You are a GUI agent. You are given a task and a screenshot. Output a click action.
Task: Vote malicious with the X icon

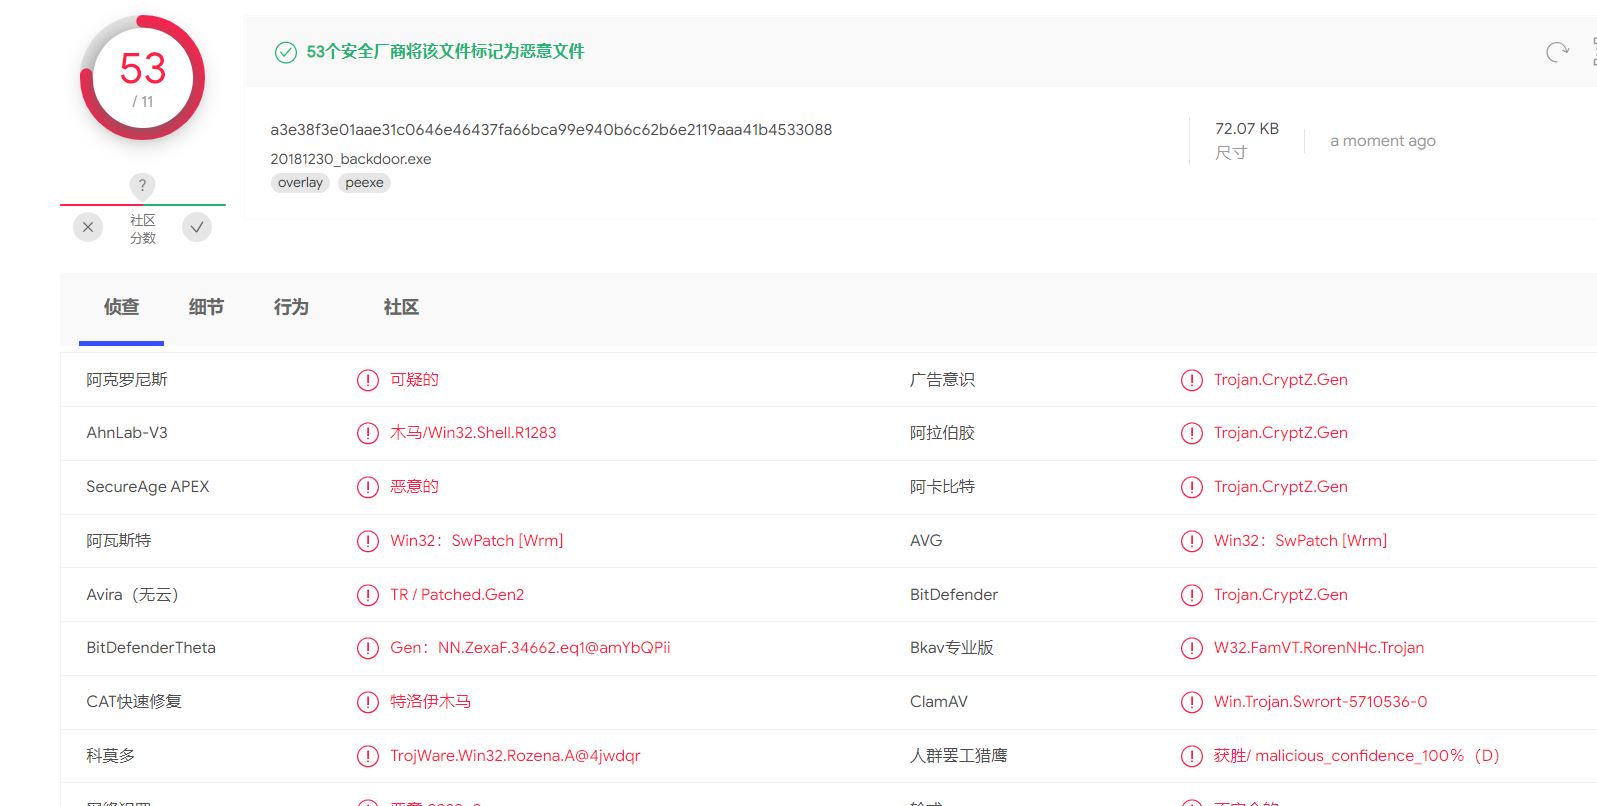88,227
